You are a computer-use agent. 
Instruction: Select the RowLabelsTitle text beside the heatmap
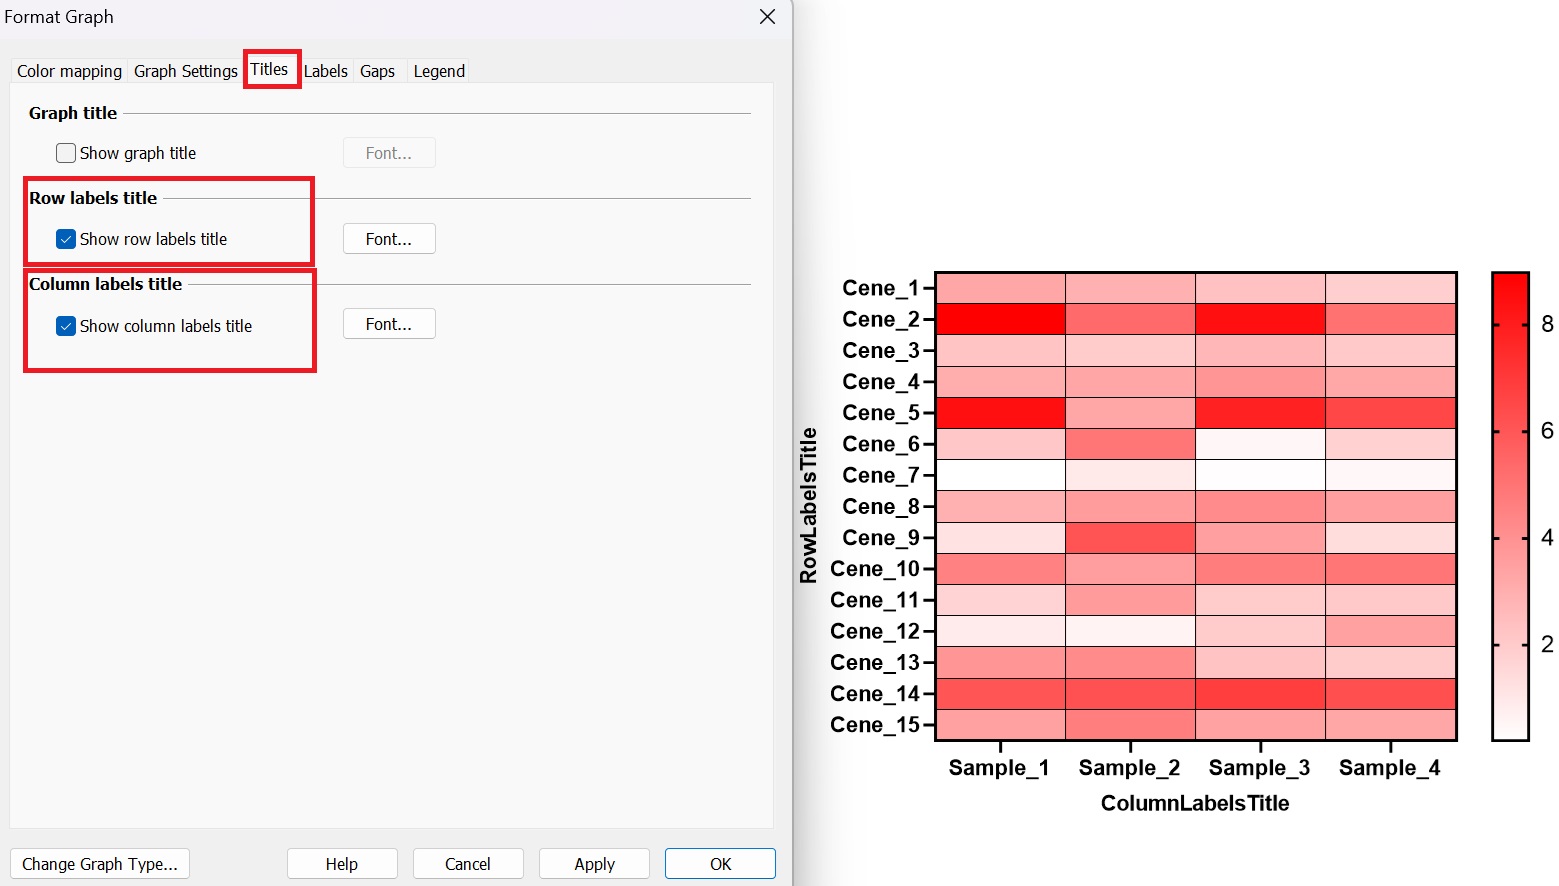[808, 505]
